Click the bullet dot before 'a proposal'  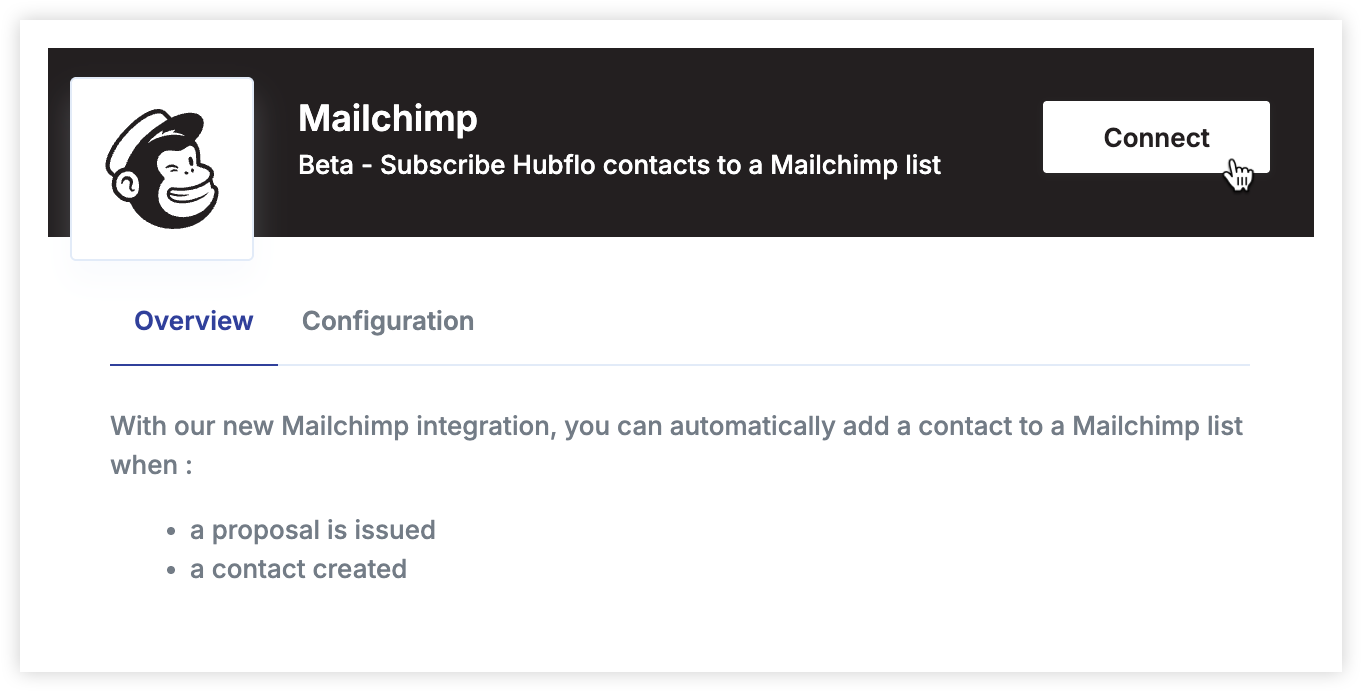[x=170, y=531]
